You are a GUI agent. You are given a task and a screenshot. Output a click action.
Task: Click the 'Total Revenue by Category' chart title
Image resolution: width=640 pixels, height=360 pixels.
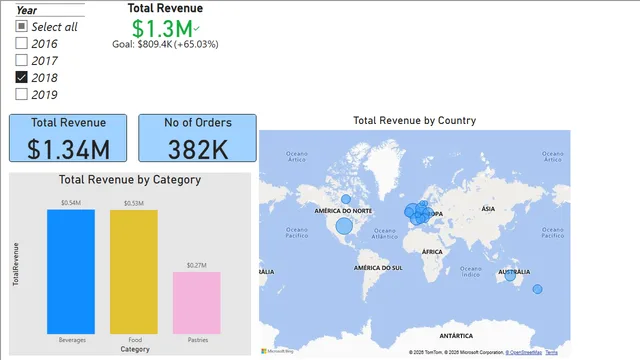pos(130,180)
